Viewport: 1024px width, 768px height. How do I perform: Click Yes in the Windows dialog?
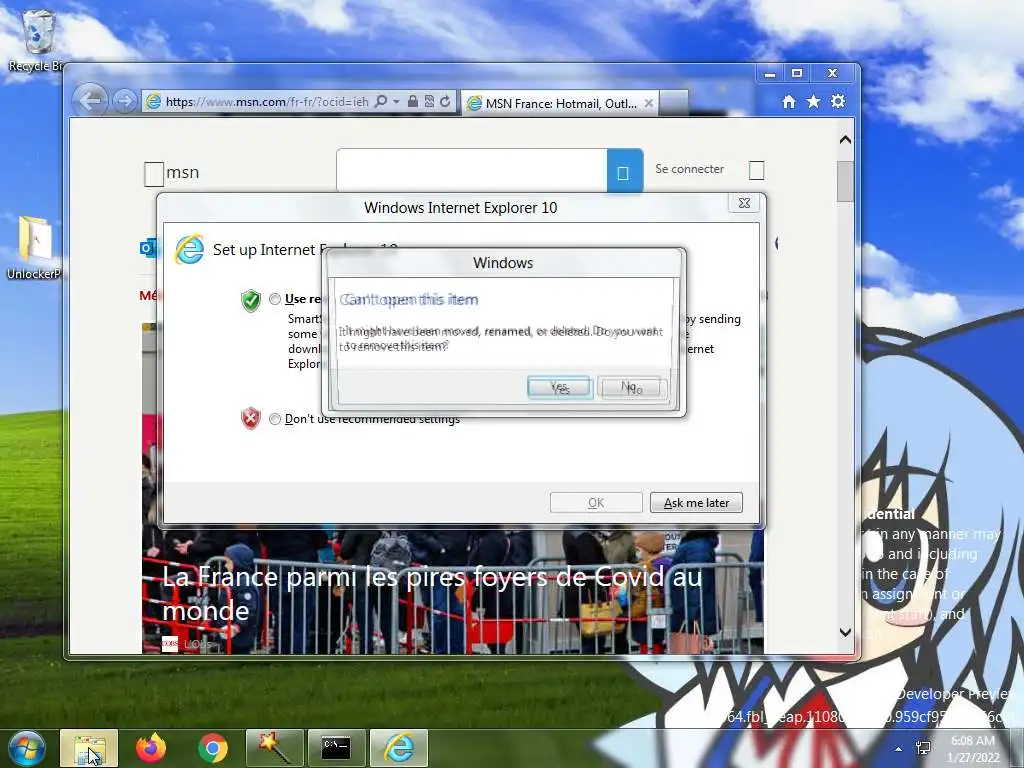(x=560, y=388)
